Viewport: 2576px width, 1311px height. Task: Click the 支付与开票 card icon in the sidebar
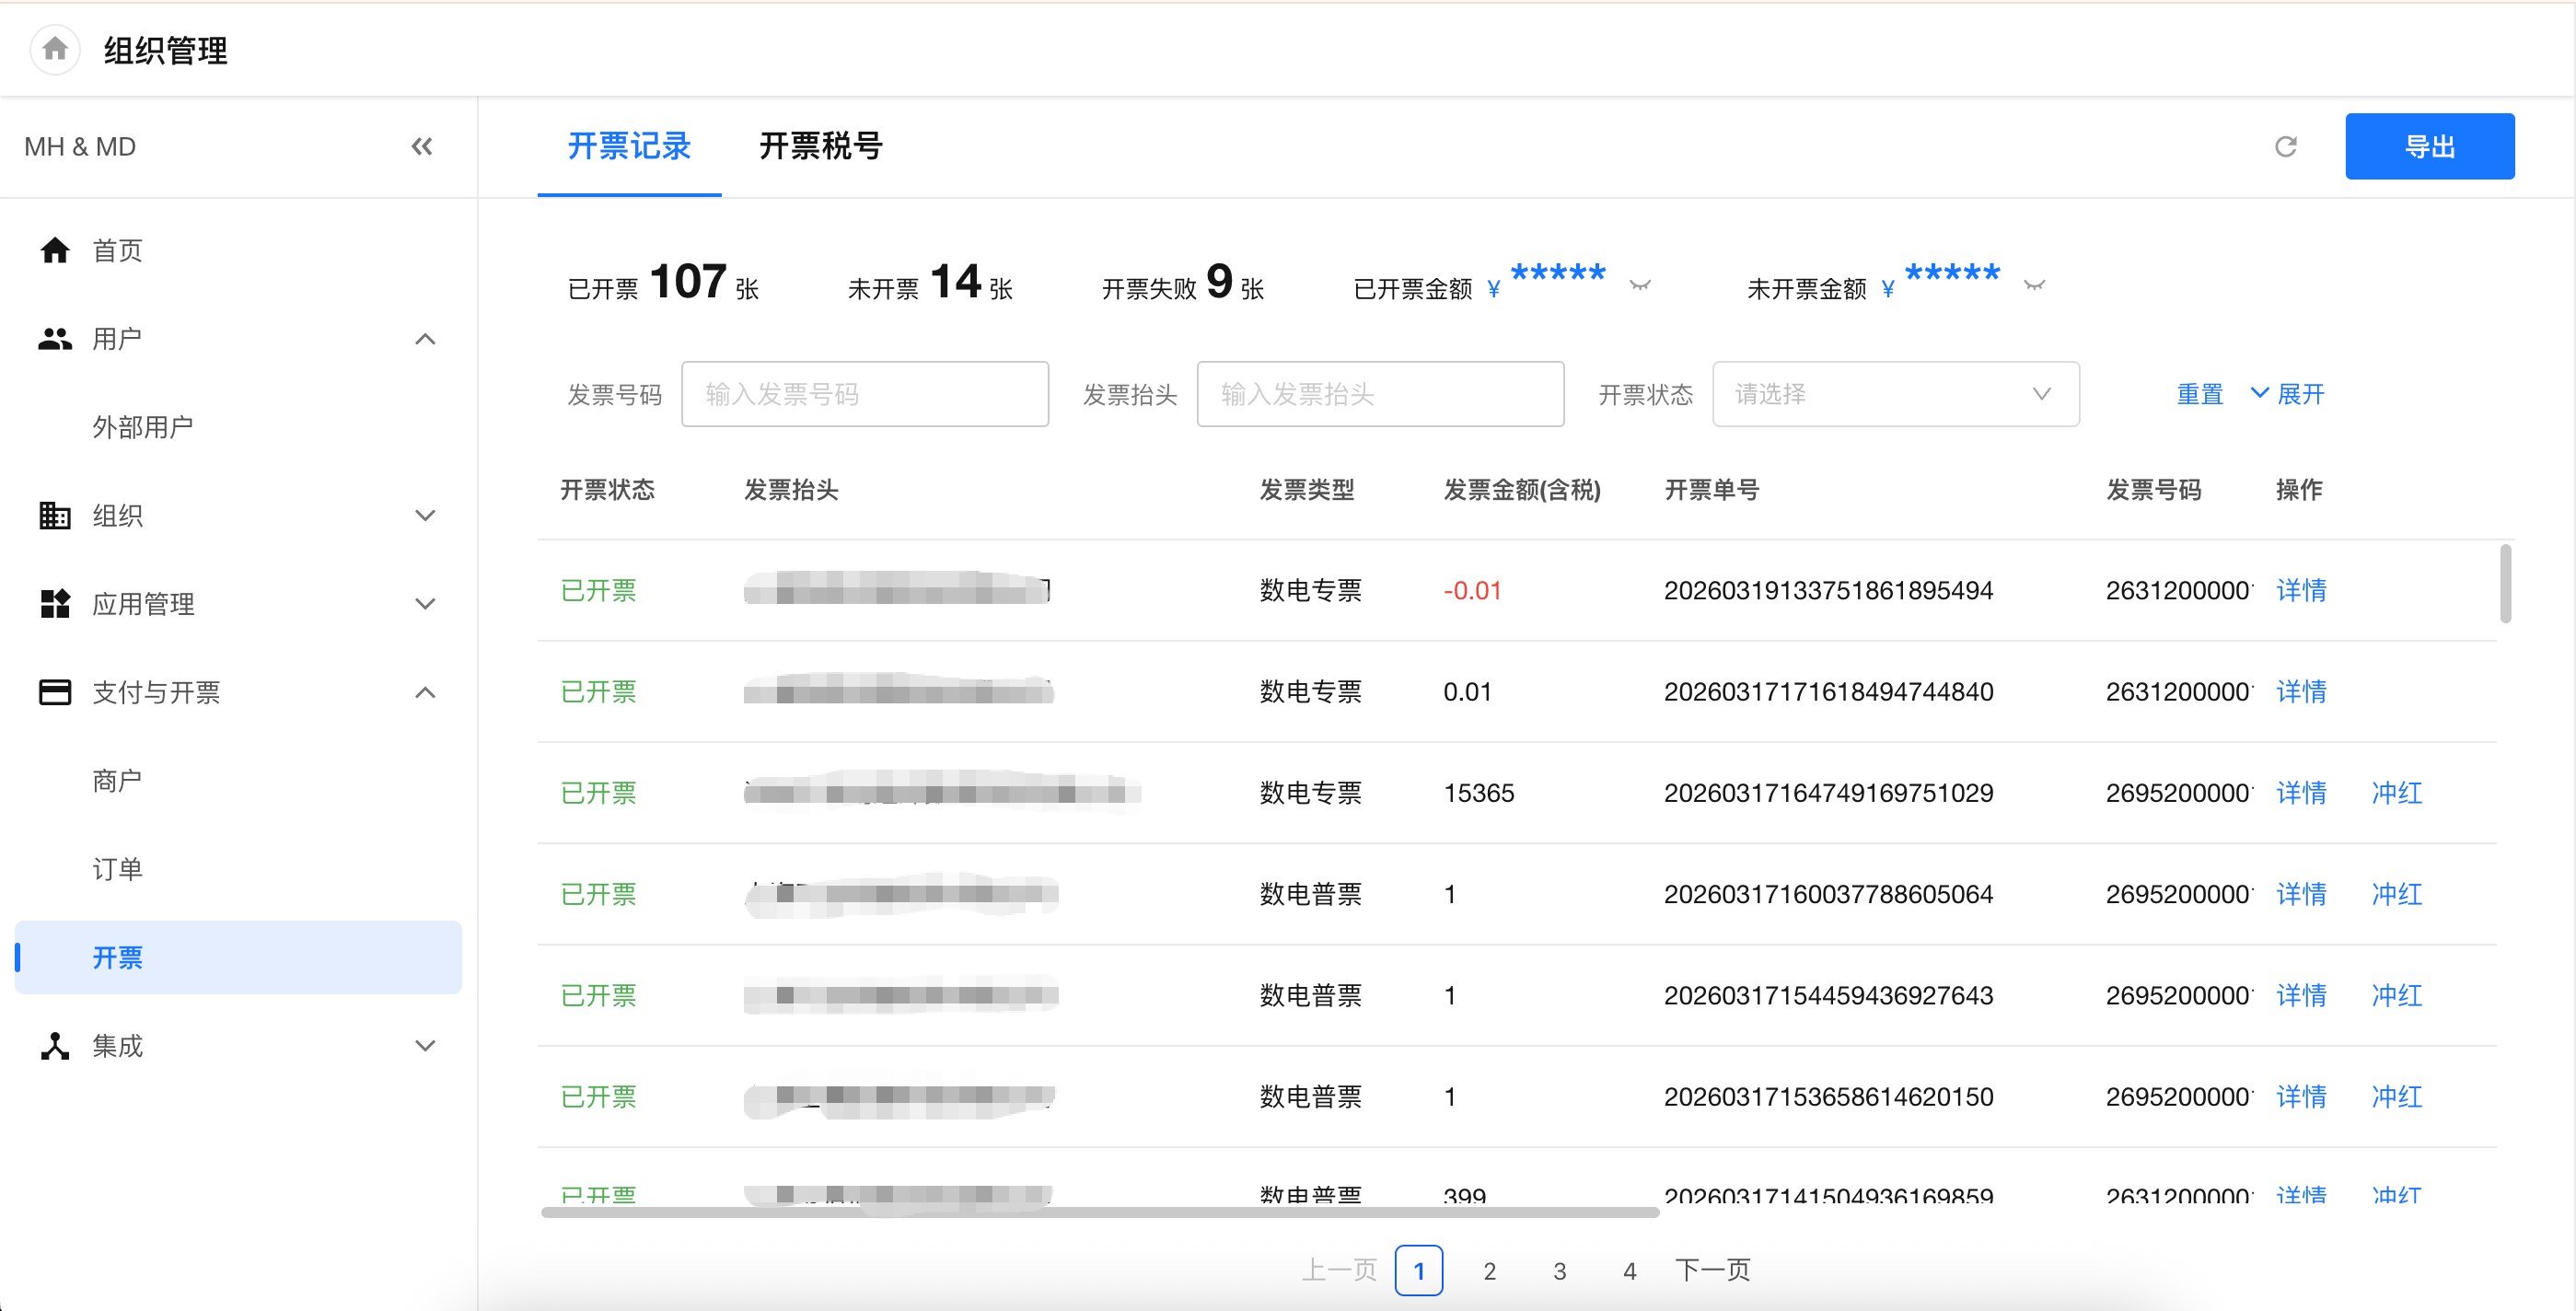coord(55,692)
